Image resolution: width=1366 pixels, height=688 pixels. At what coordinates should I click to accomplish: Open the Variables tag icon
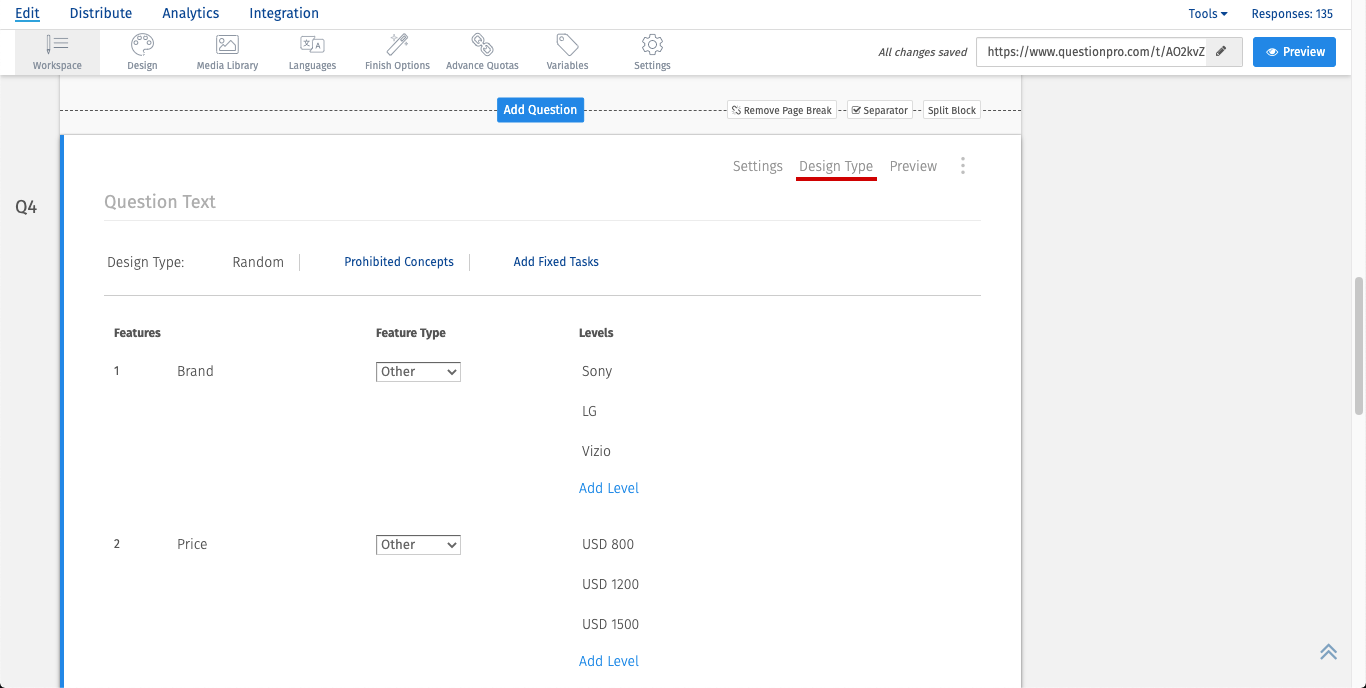(567, 45)
